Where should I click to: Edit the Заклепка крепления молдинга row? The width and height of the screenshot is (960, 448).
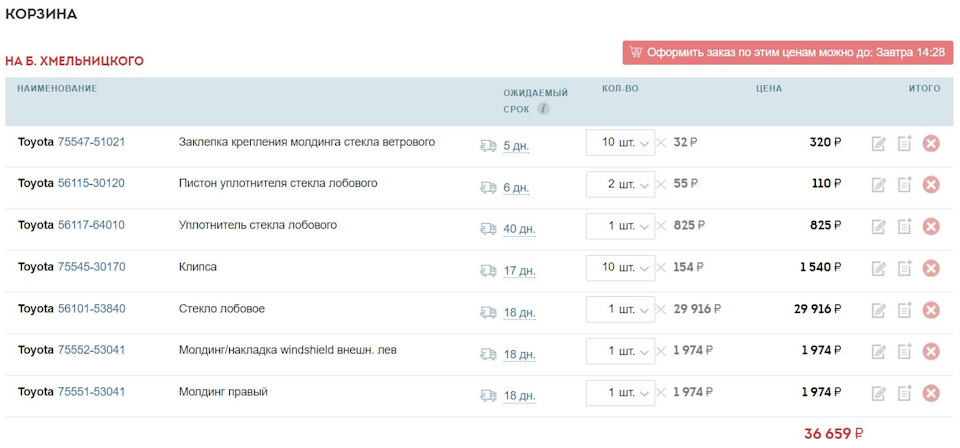(879, 143)
